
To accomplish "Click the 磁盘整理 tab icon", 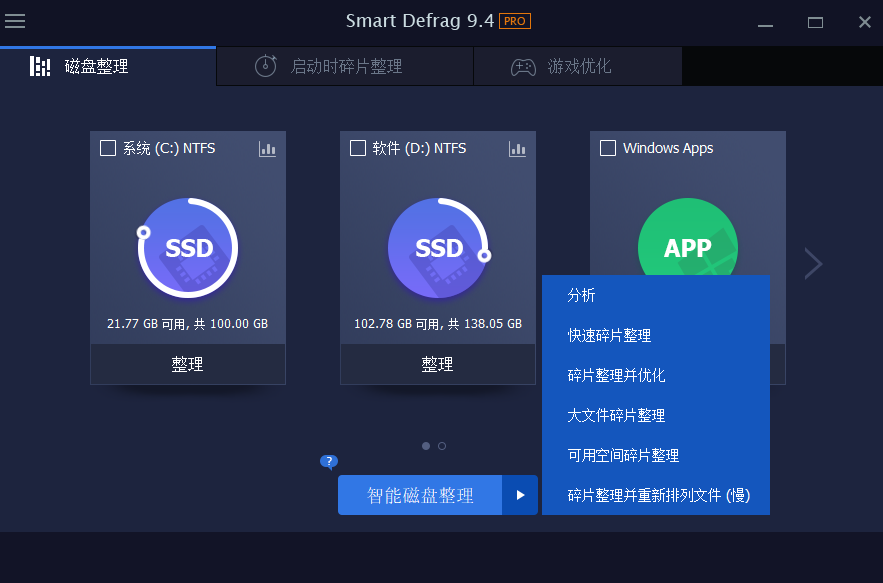I will [x=40, y=66].
